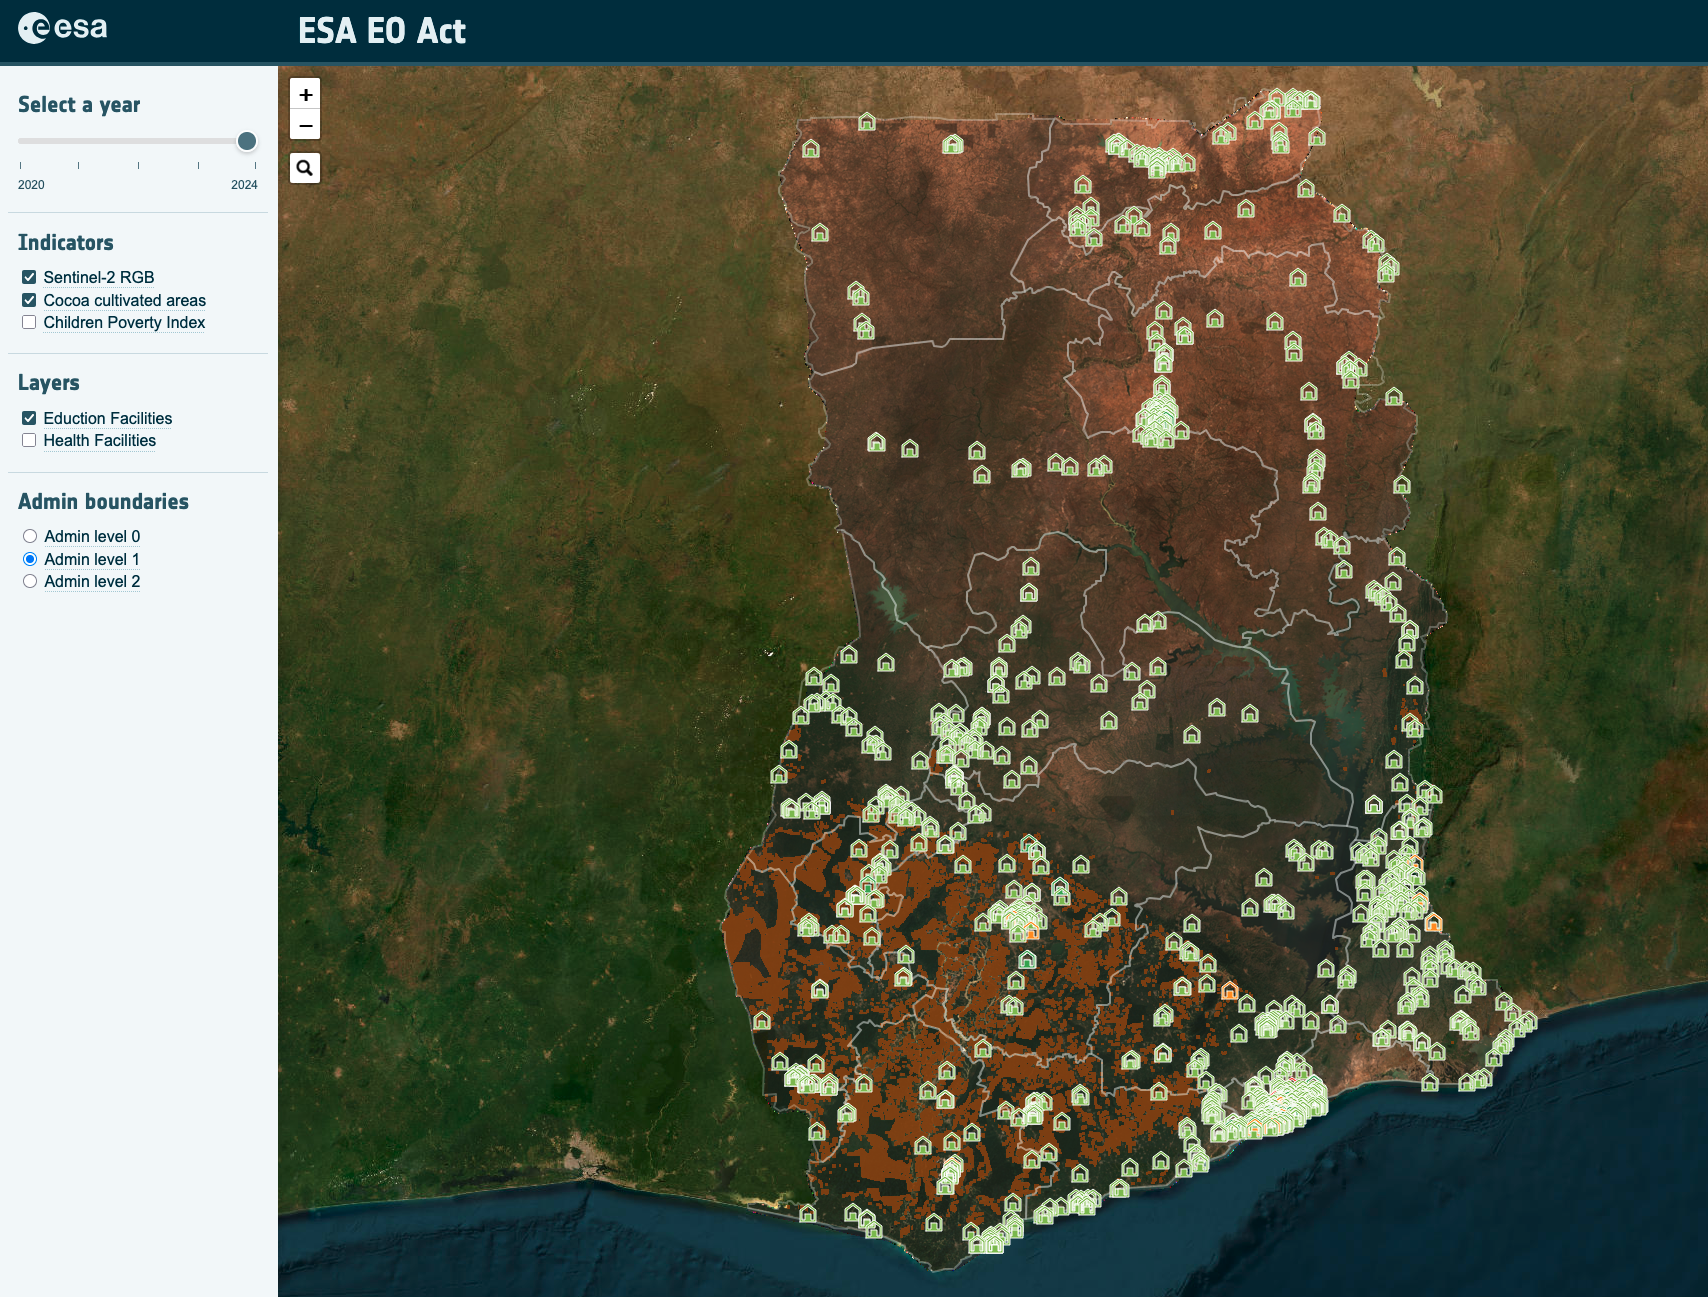Open the map search magnifier tool

[x=305, y=168]
